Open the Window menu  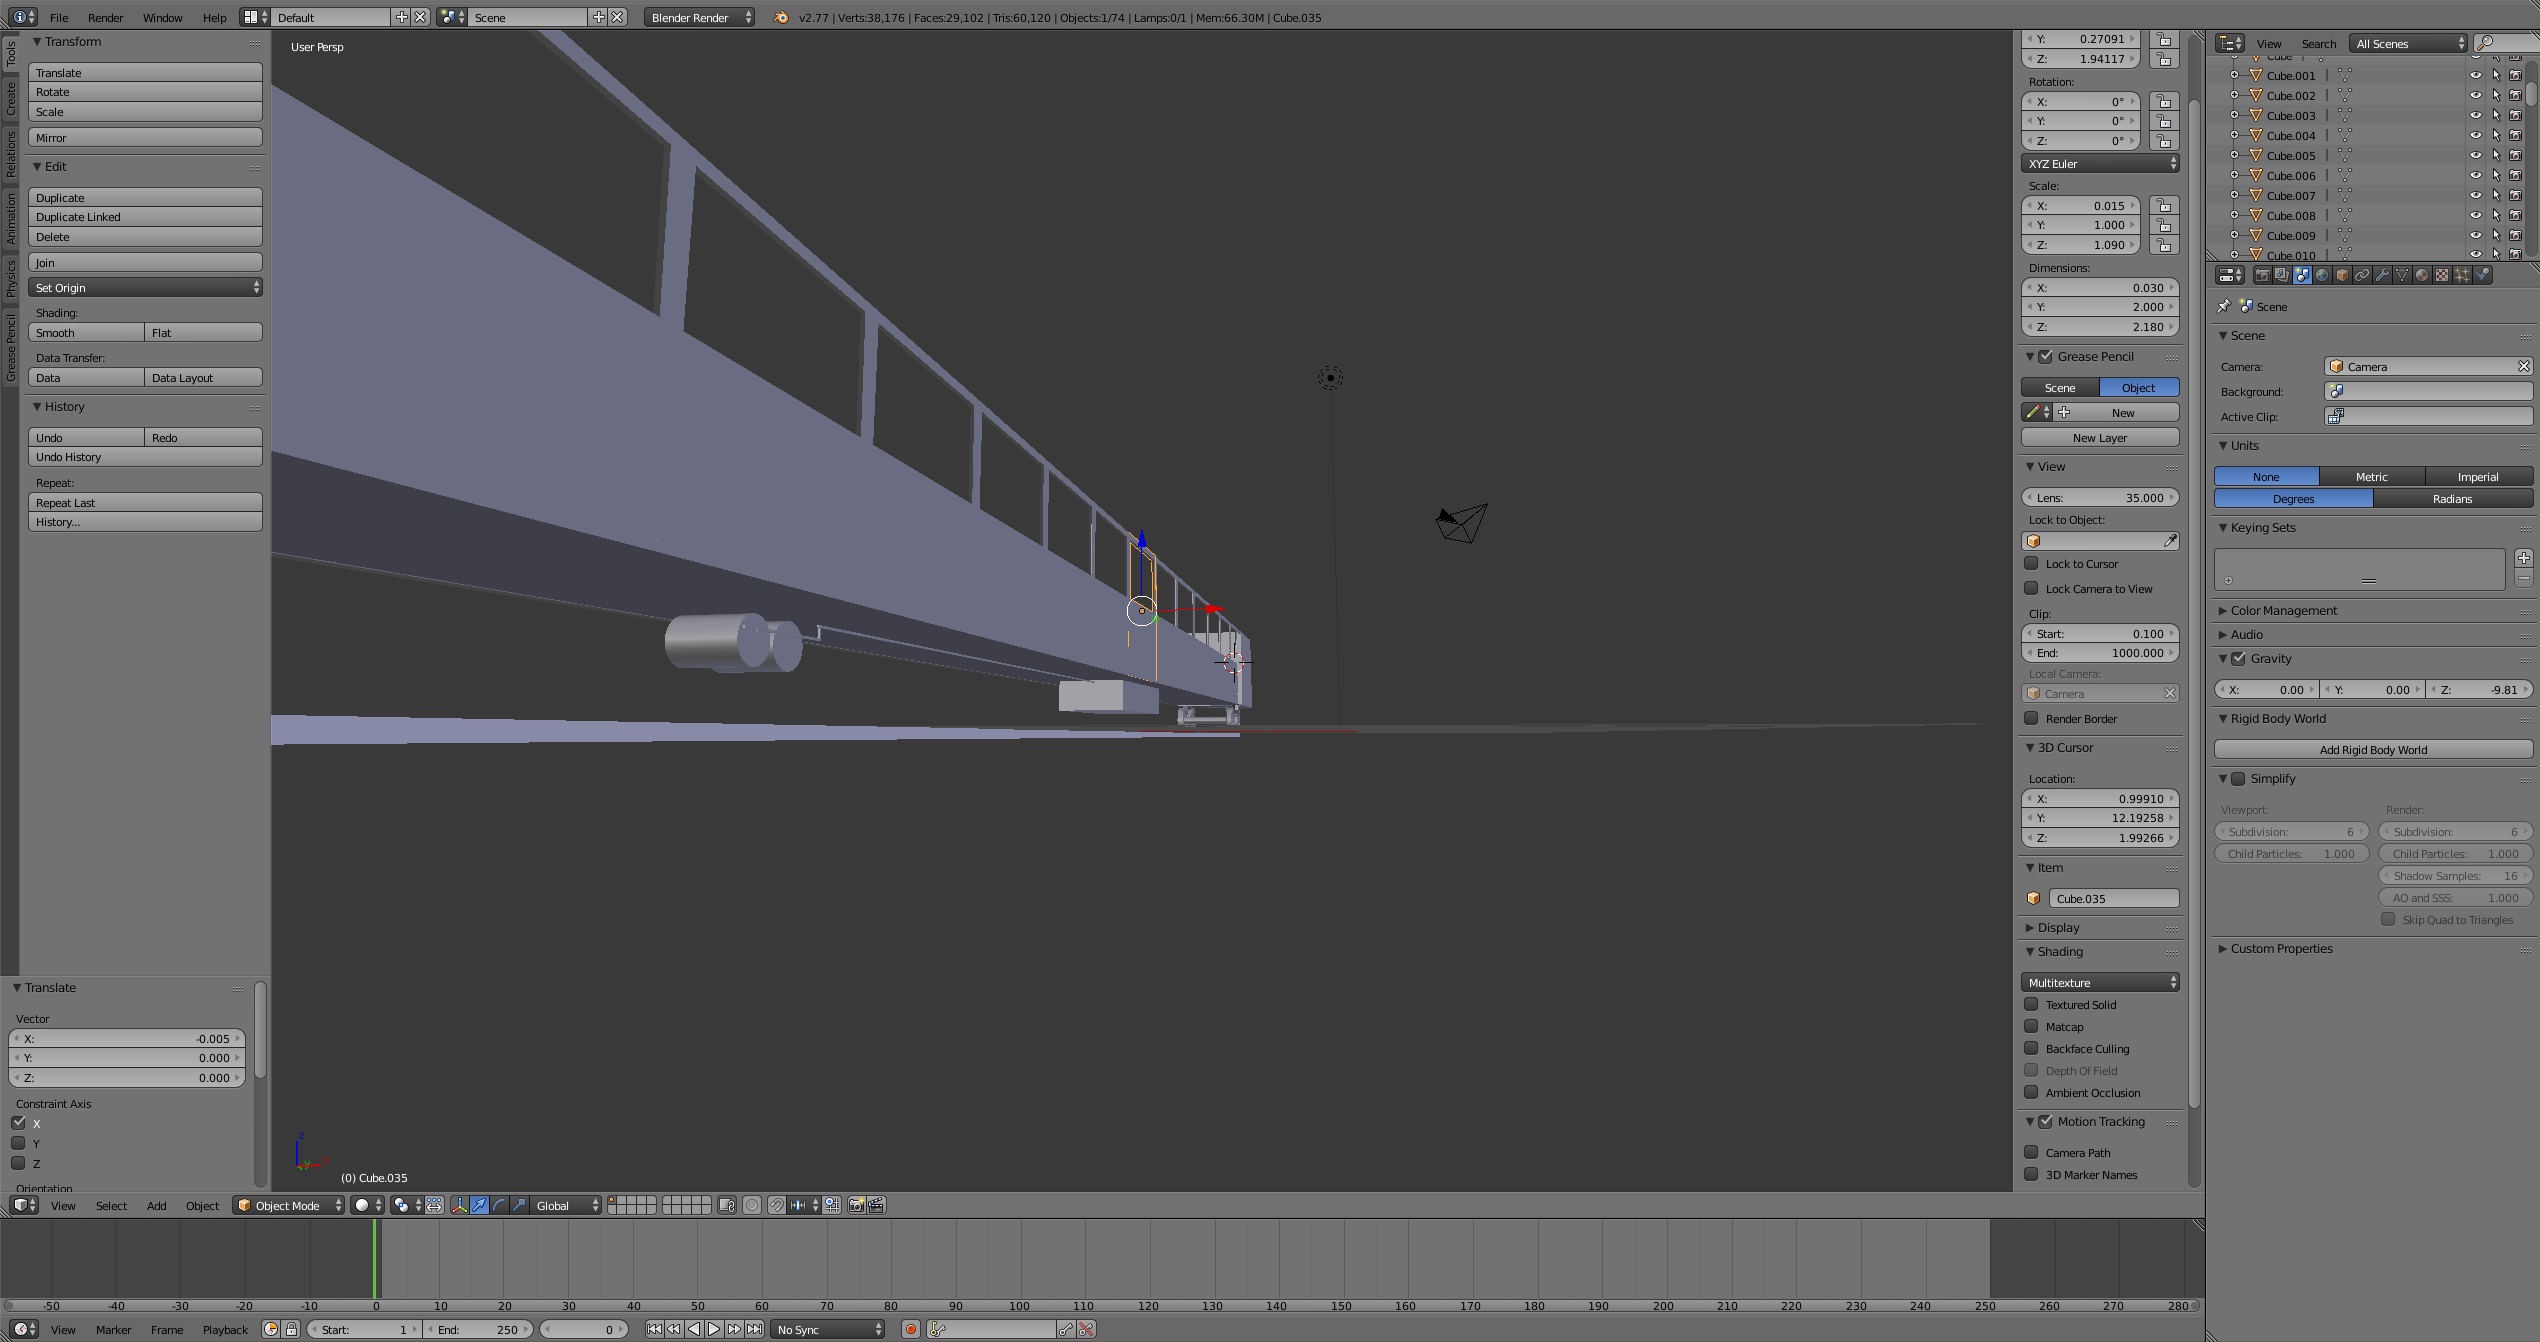pos(162,17)
